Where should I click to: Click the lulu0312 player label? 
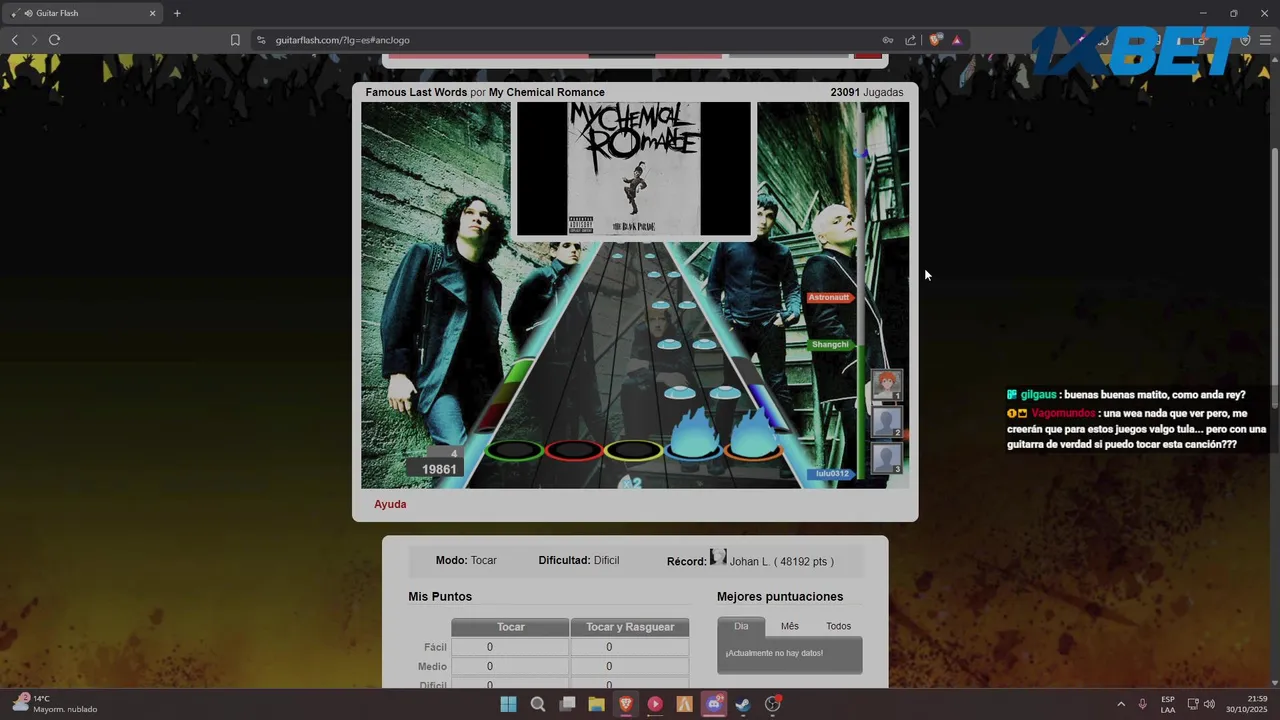coord(831,474)
